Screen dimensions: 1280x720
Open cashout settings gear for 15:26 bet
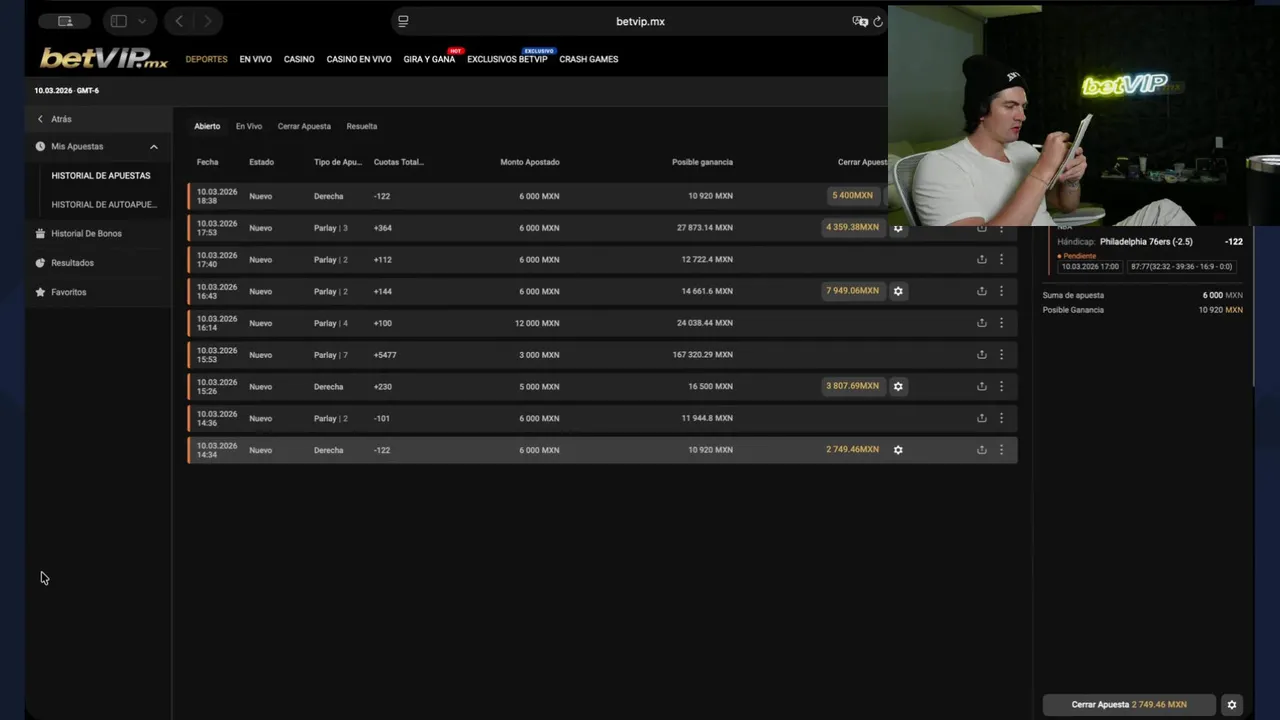click(898, 386)
